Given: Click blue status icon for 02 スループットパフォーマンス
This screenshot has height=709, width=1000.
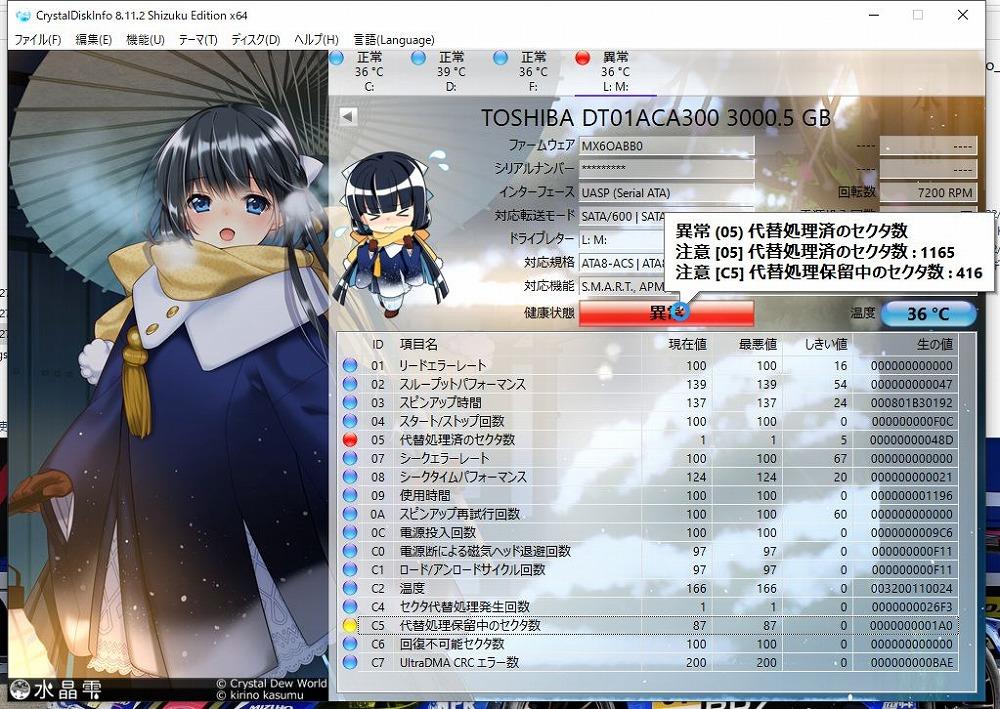Looking at the screenshot, I should point(349,384).
